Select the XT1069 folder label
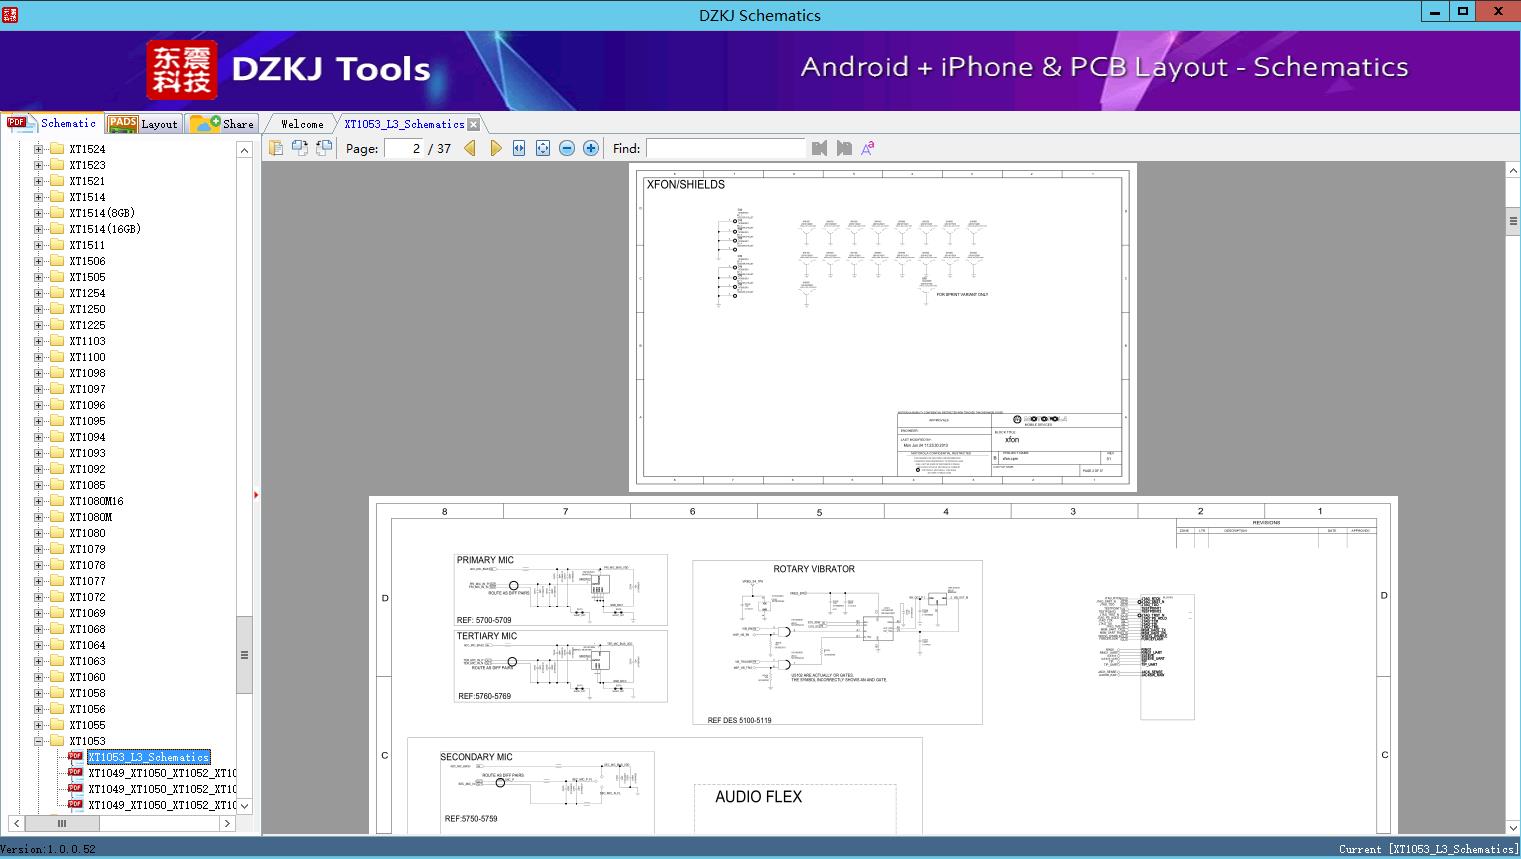This screenshot has height=859, width=1521. tap(87, 613)
